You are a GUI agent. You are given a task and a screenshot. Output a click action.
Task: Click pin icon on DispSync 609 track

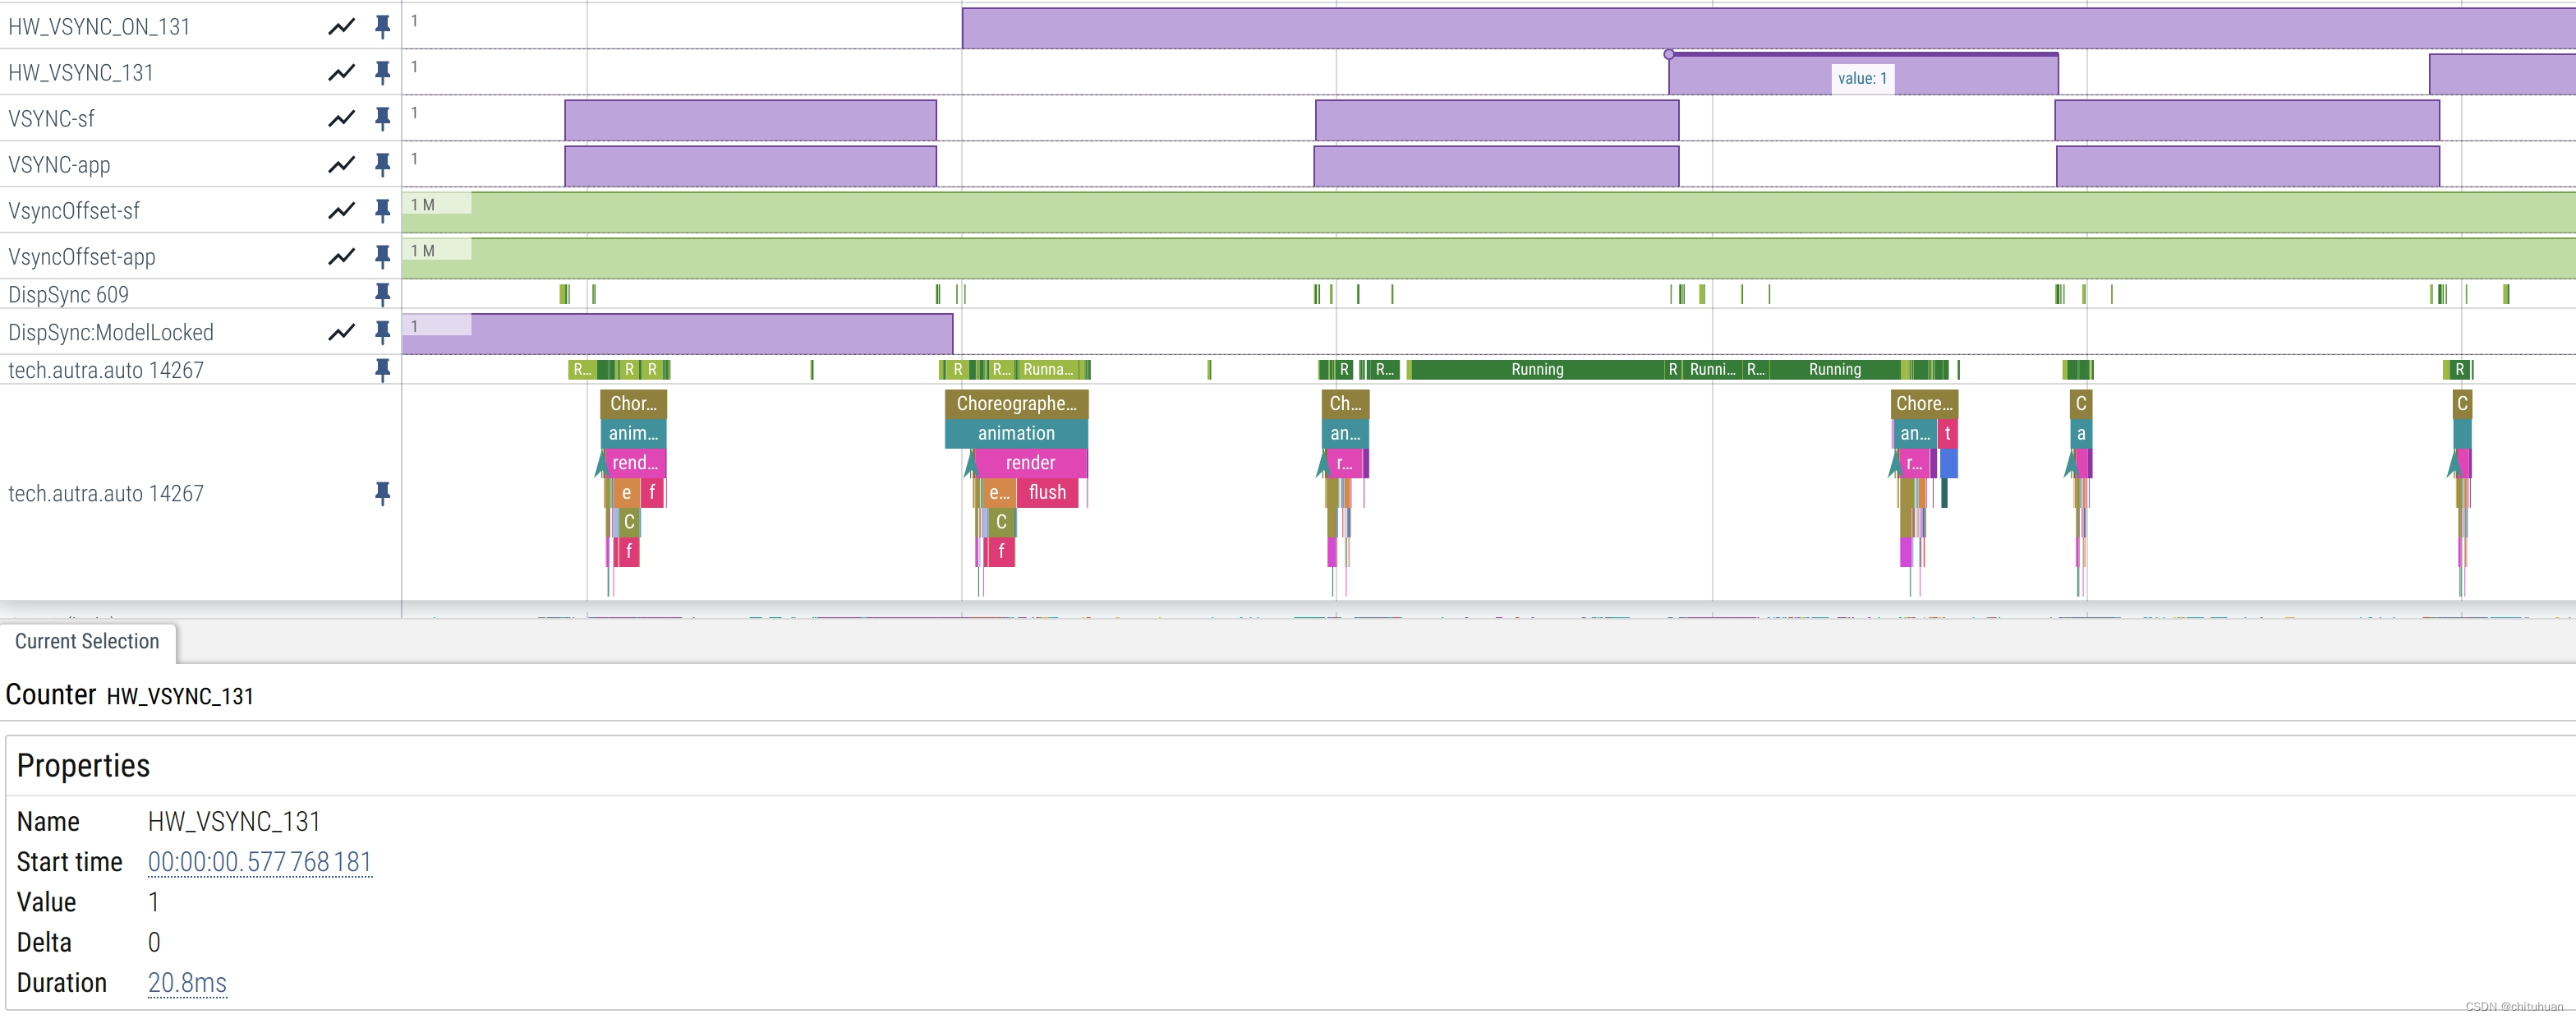click(x=382, y=294)
